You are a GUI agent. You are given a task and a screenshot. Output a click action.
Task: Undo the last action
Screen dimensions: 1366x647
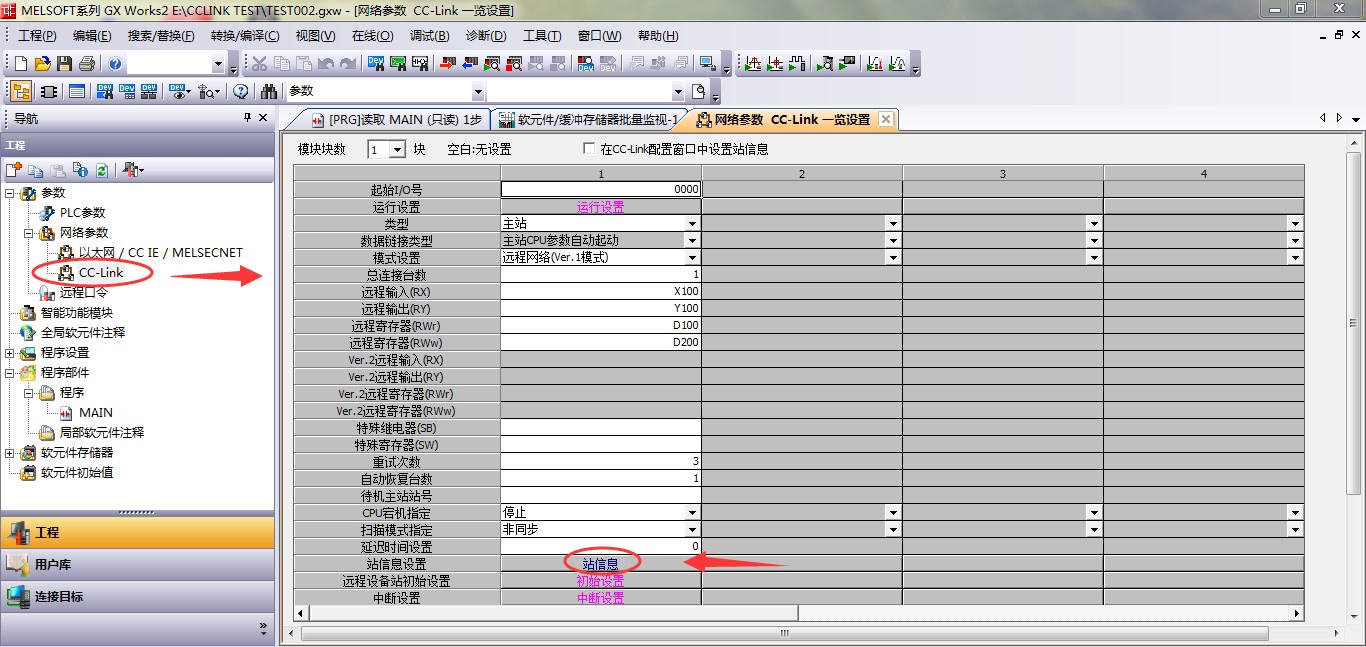325,63
